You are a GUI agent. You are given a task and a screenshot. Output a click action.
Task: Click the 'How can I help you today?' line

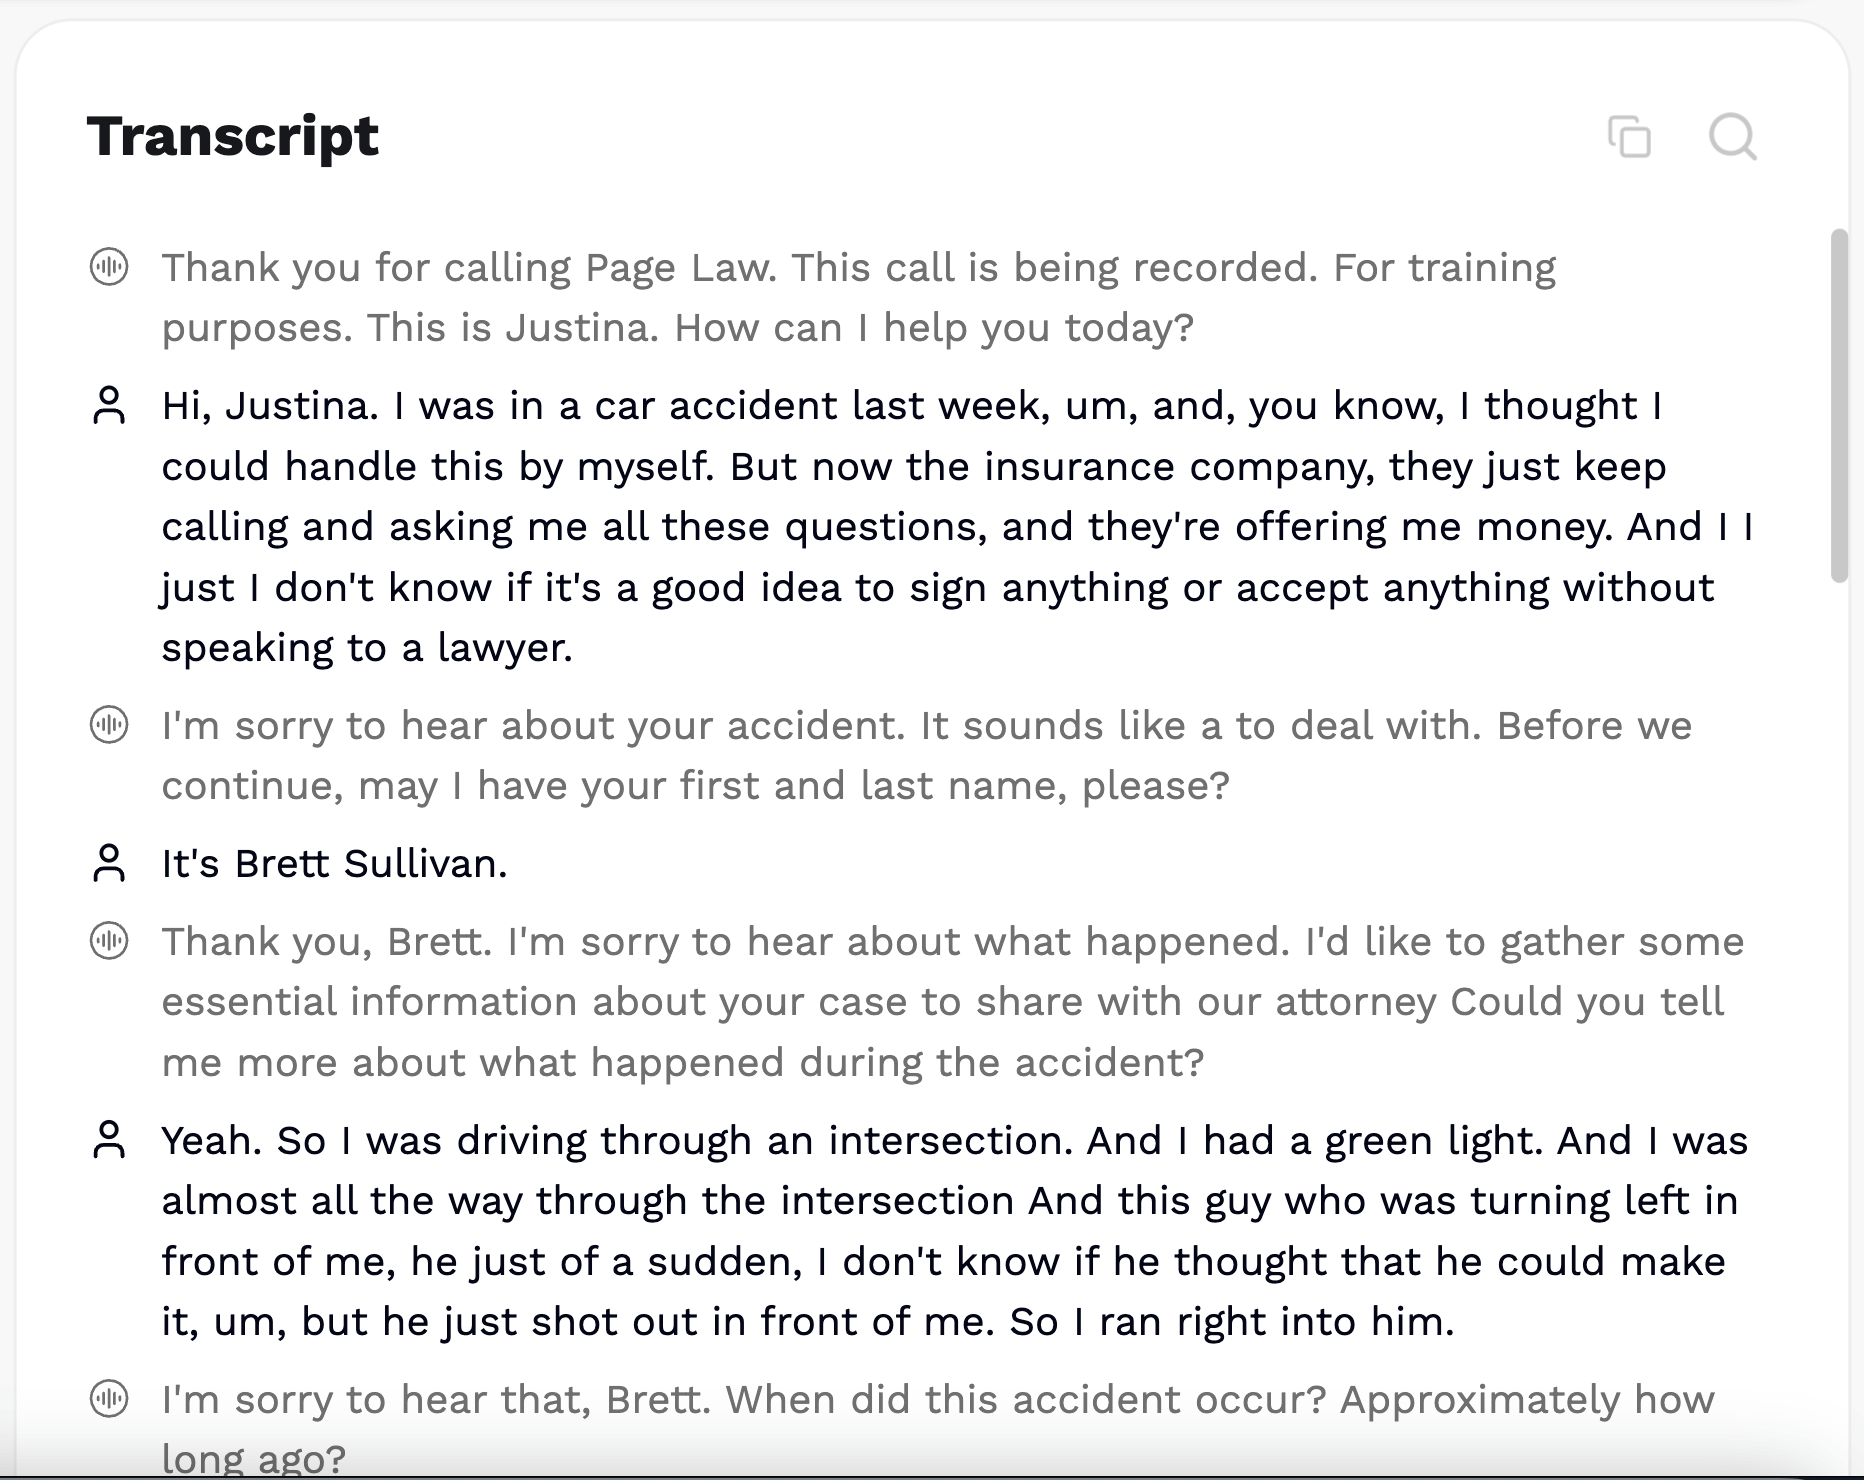click(x=934, y=328)
